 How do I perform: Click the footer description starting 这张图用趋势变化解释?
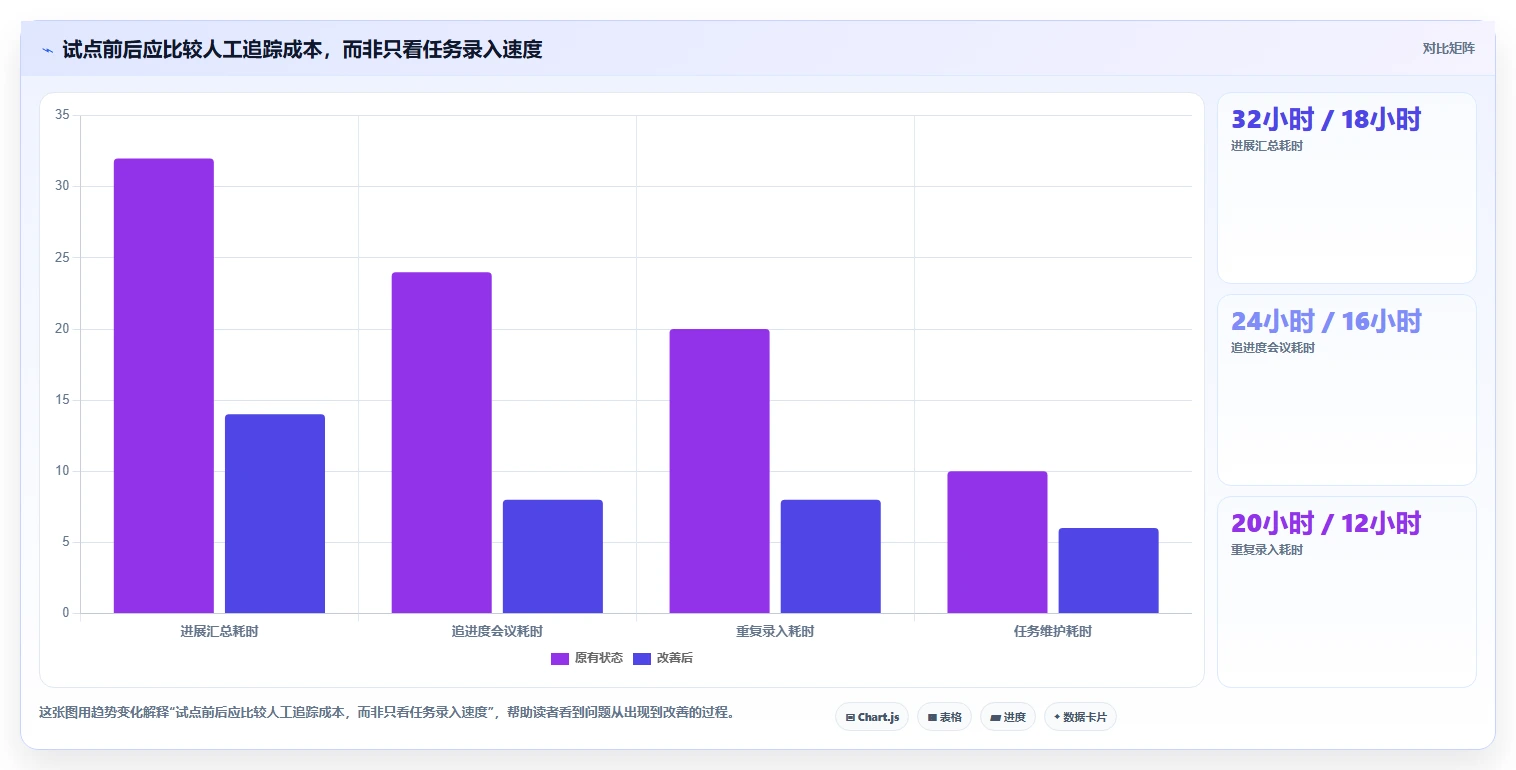pos(387,713)
